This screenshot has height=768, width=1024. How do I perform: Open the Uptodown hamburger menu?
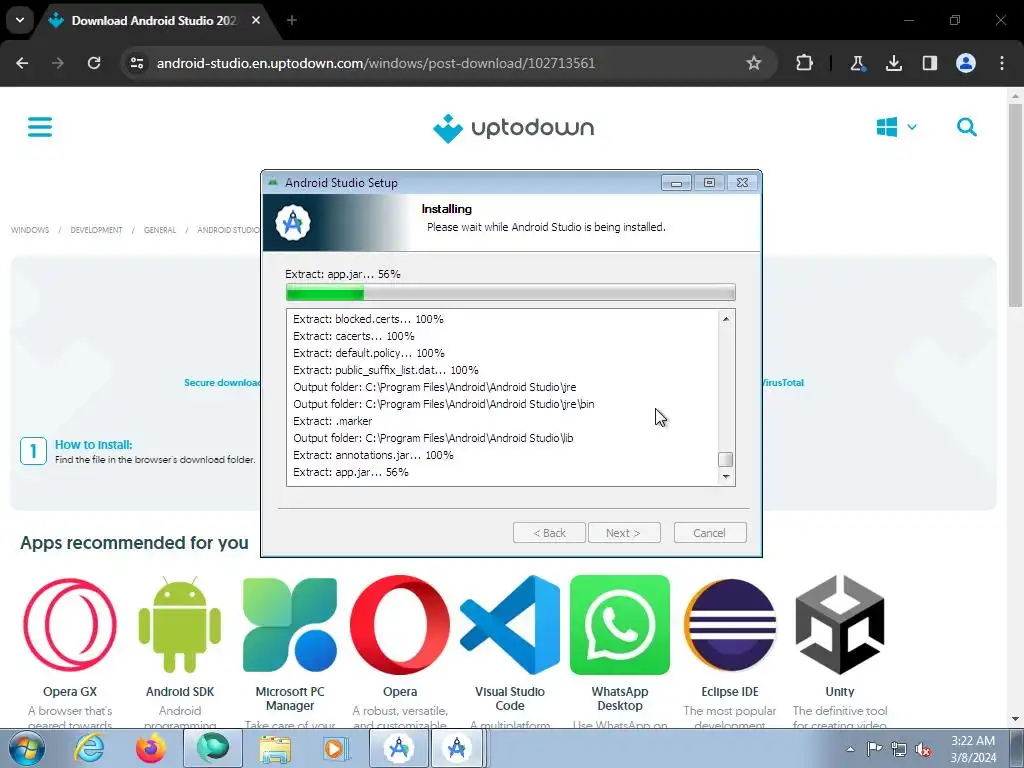click(x=40, y=127)
